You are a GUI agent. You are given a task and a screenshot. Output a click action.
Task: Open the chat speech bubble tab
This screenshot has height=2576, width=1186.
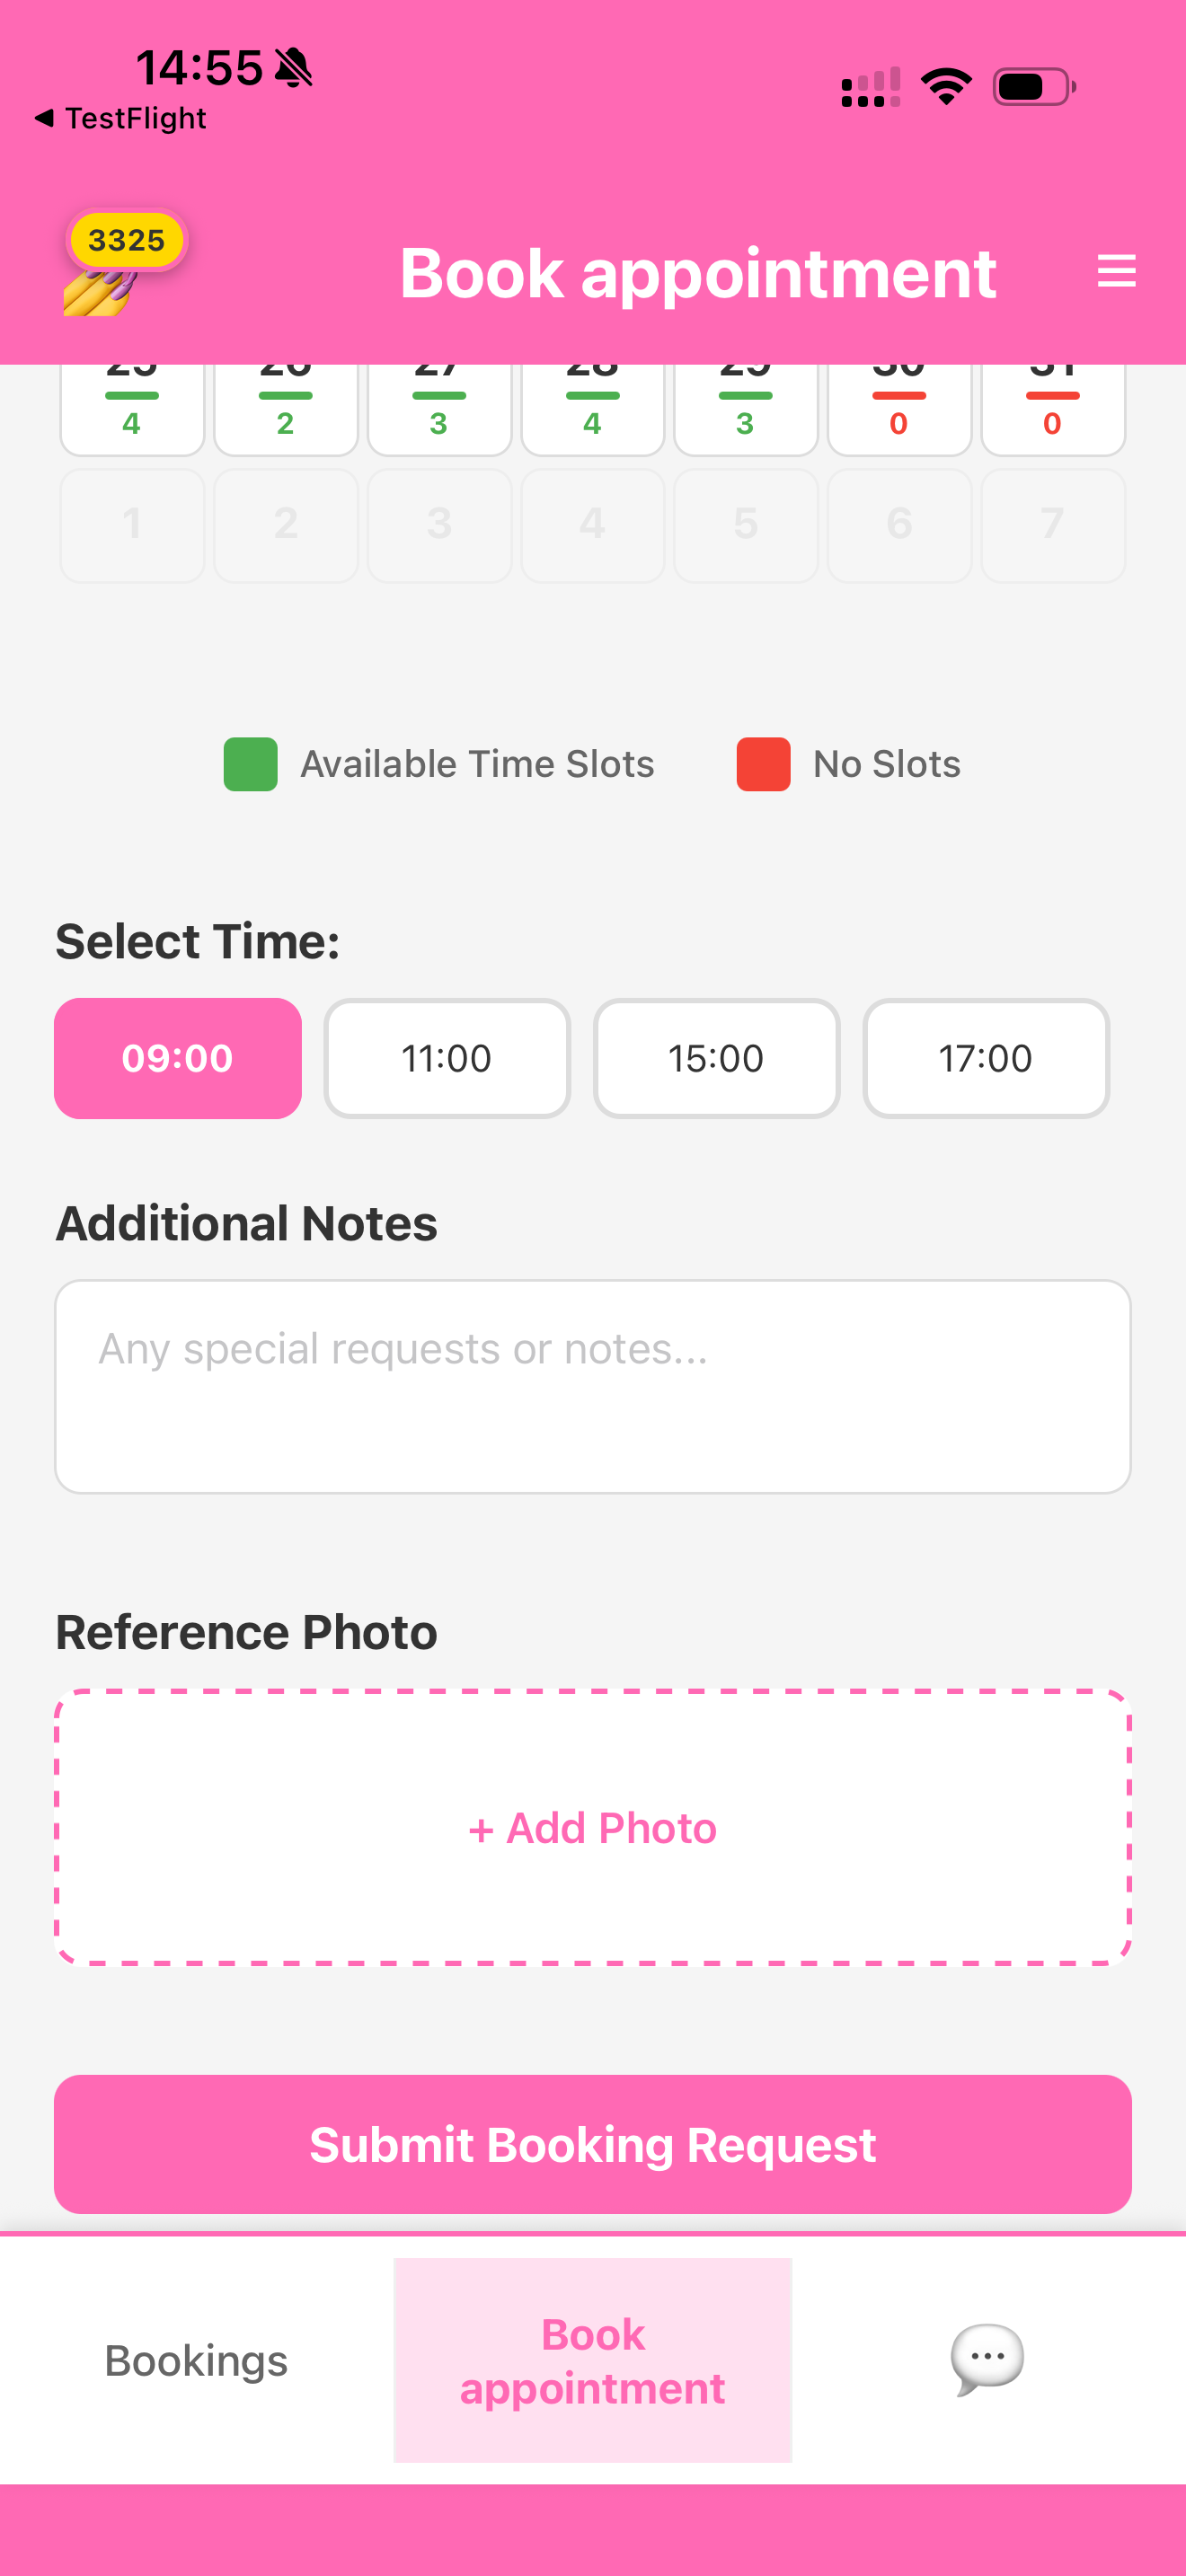pos(987,2360)
